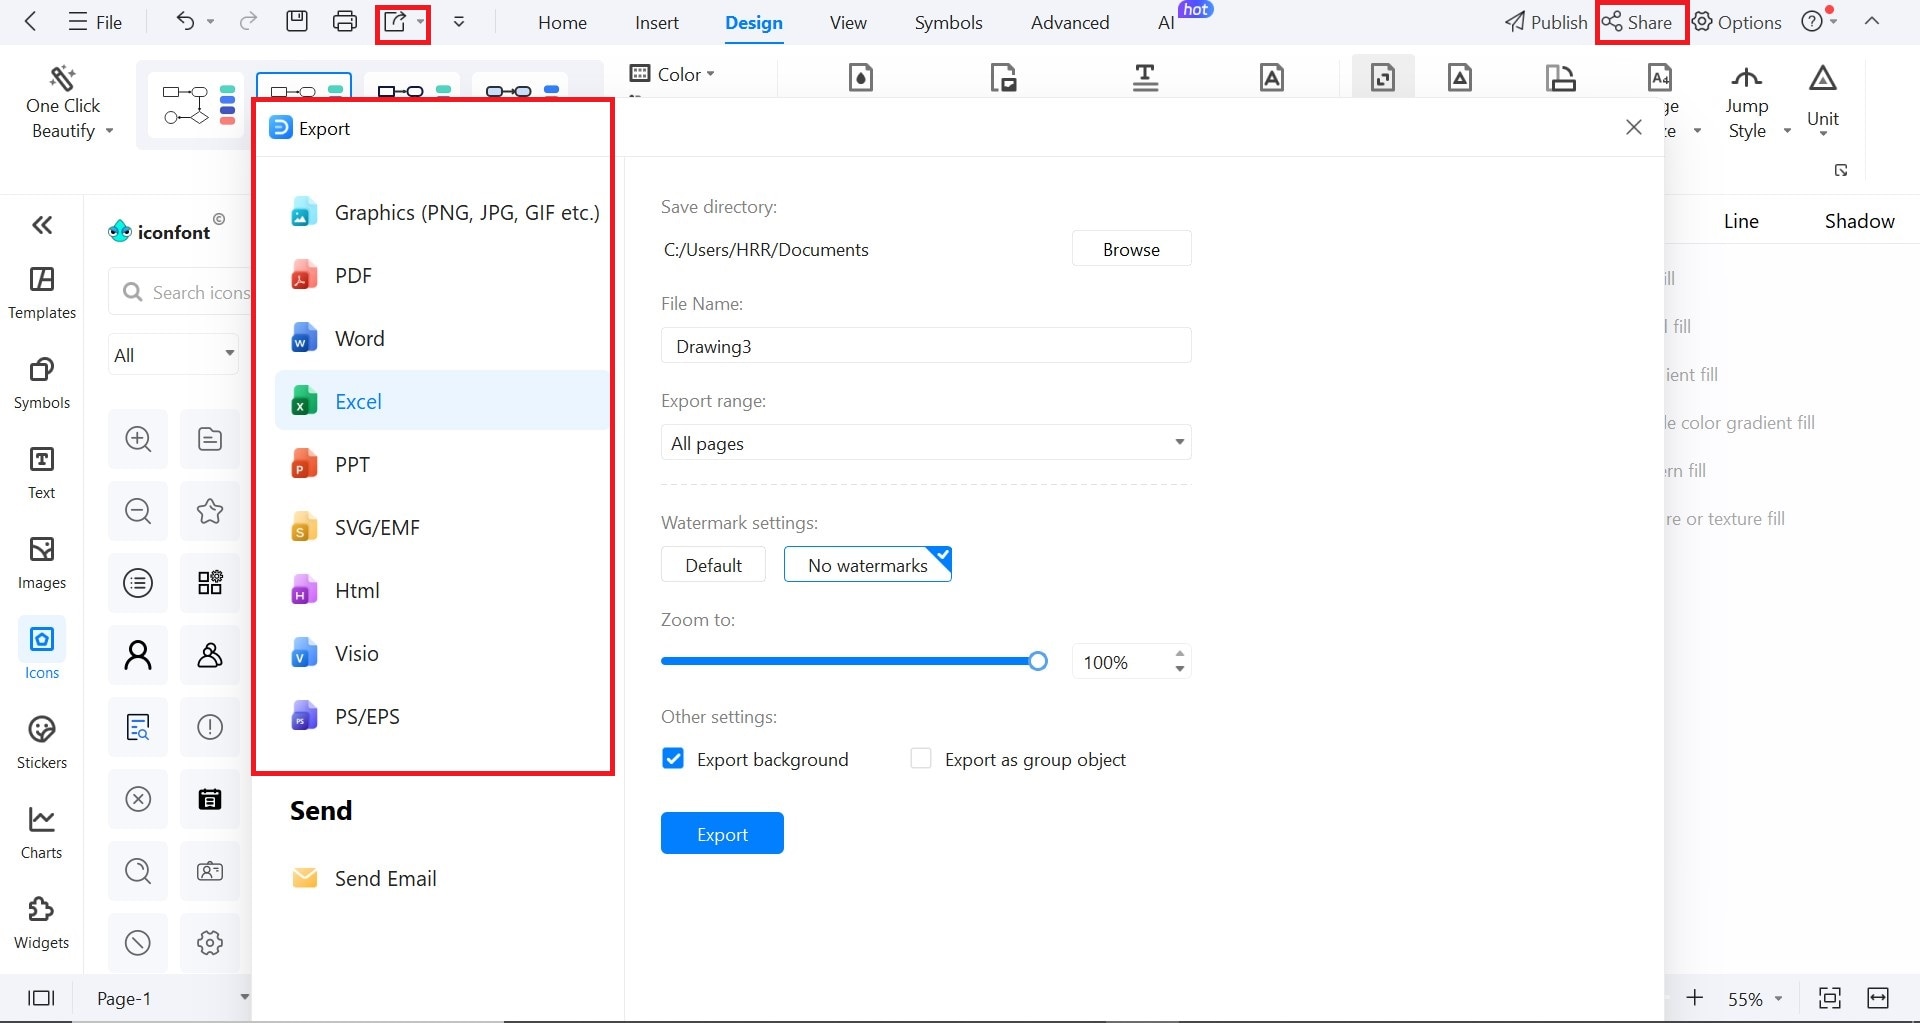Open the quick access customize dropdown

[x=459, y=21]
